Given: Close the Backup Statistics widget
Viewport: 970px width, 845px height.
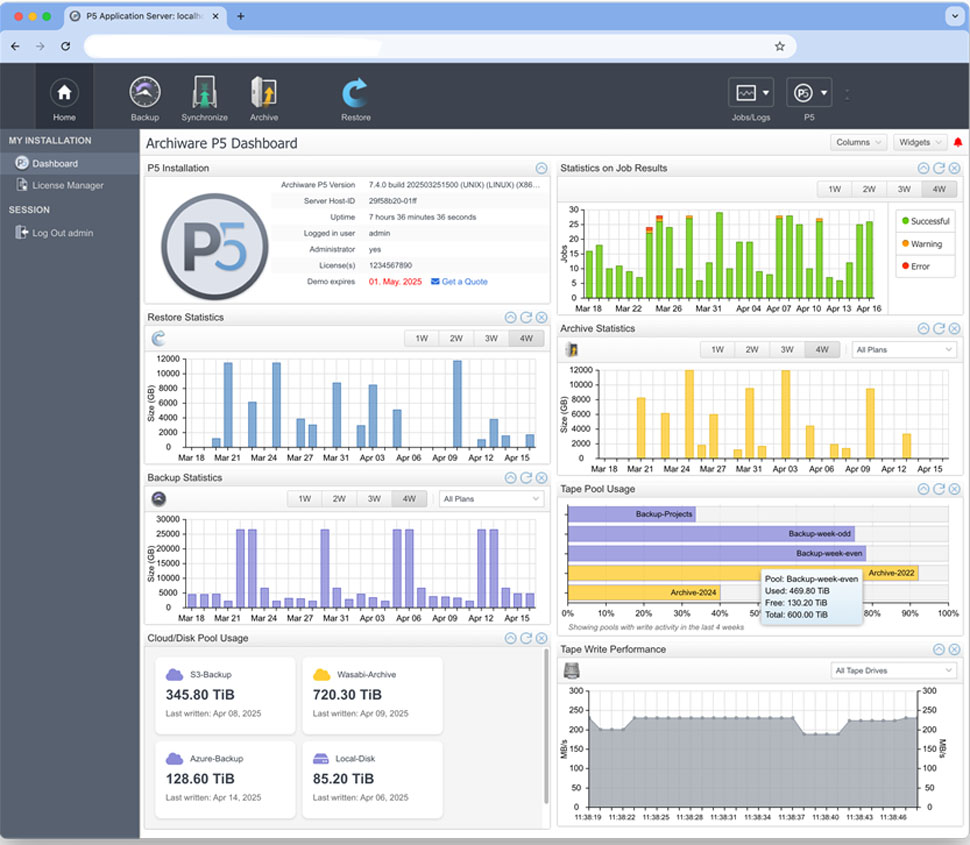Looking at the screenshot, I should point(541,478).
